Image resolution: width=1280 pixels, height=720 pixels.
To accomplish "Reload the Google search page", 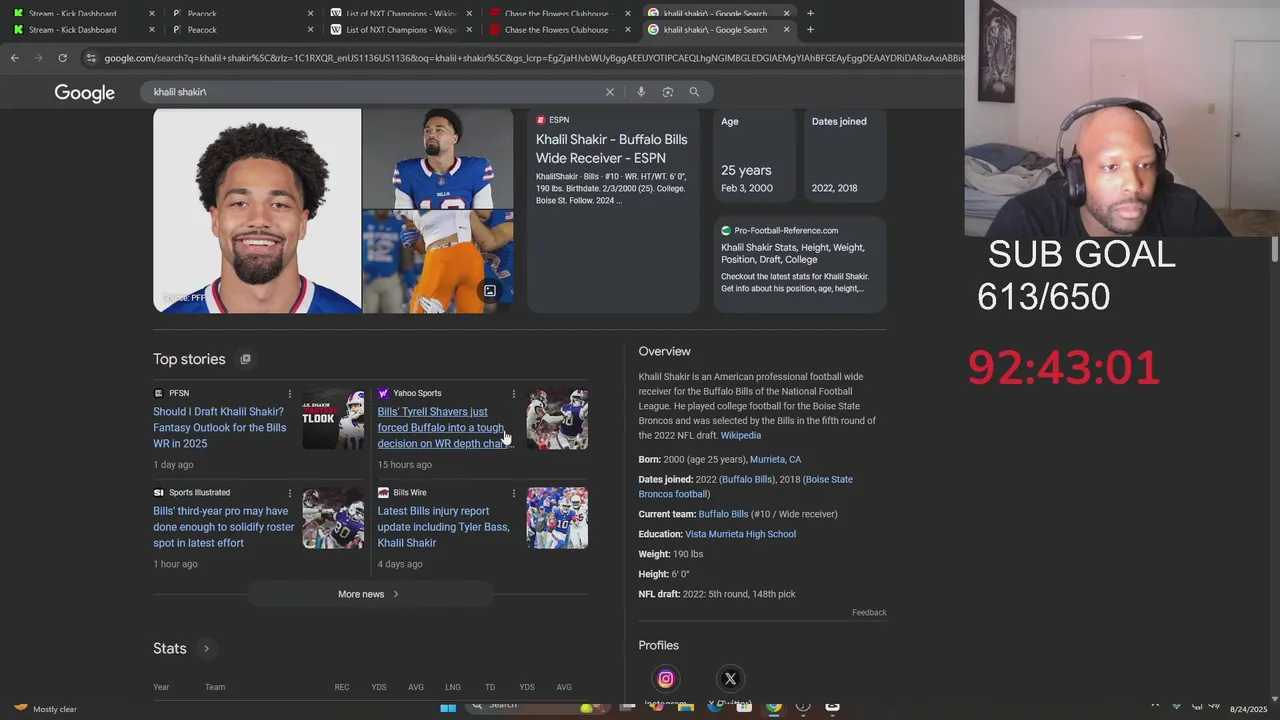I will (62, 58).
